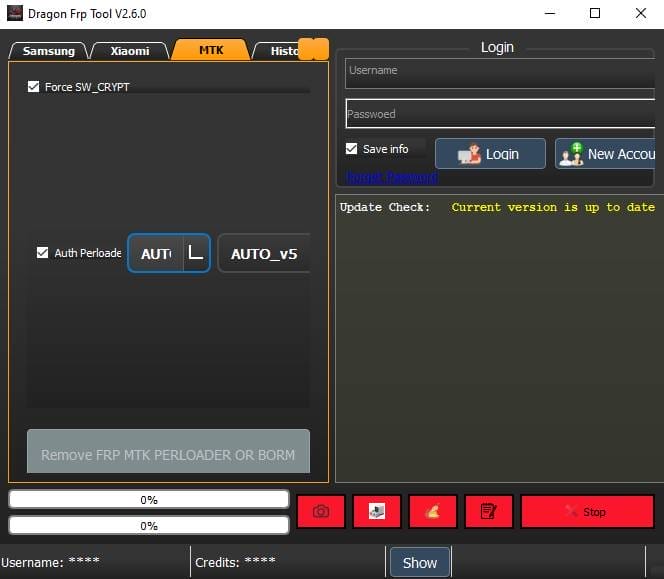Click the Update Check log text
This screenshot has width=664, height=579.
(x=385, y=207)
